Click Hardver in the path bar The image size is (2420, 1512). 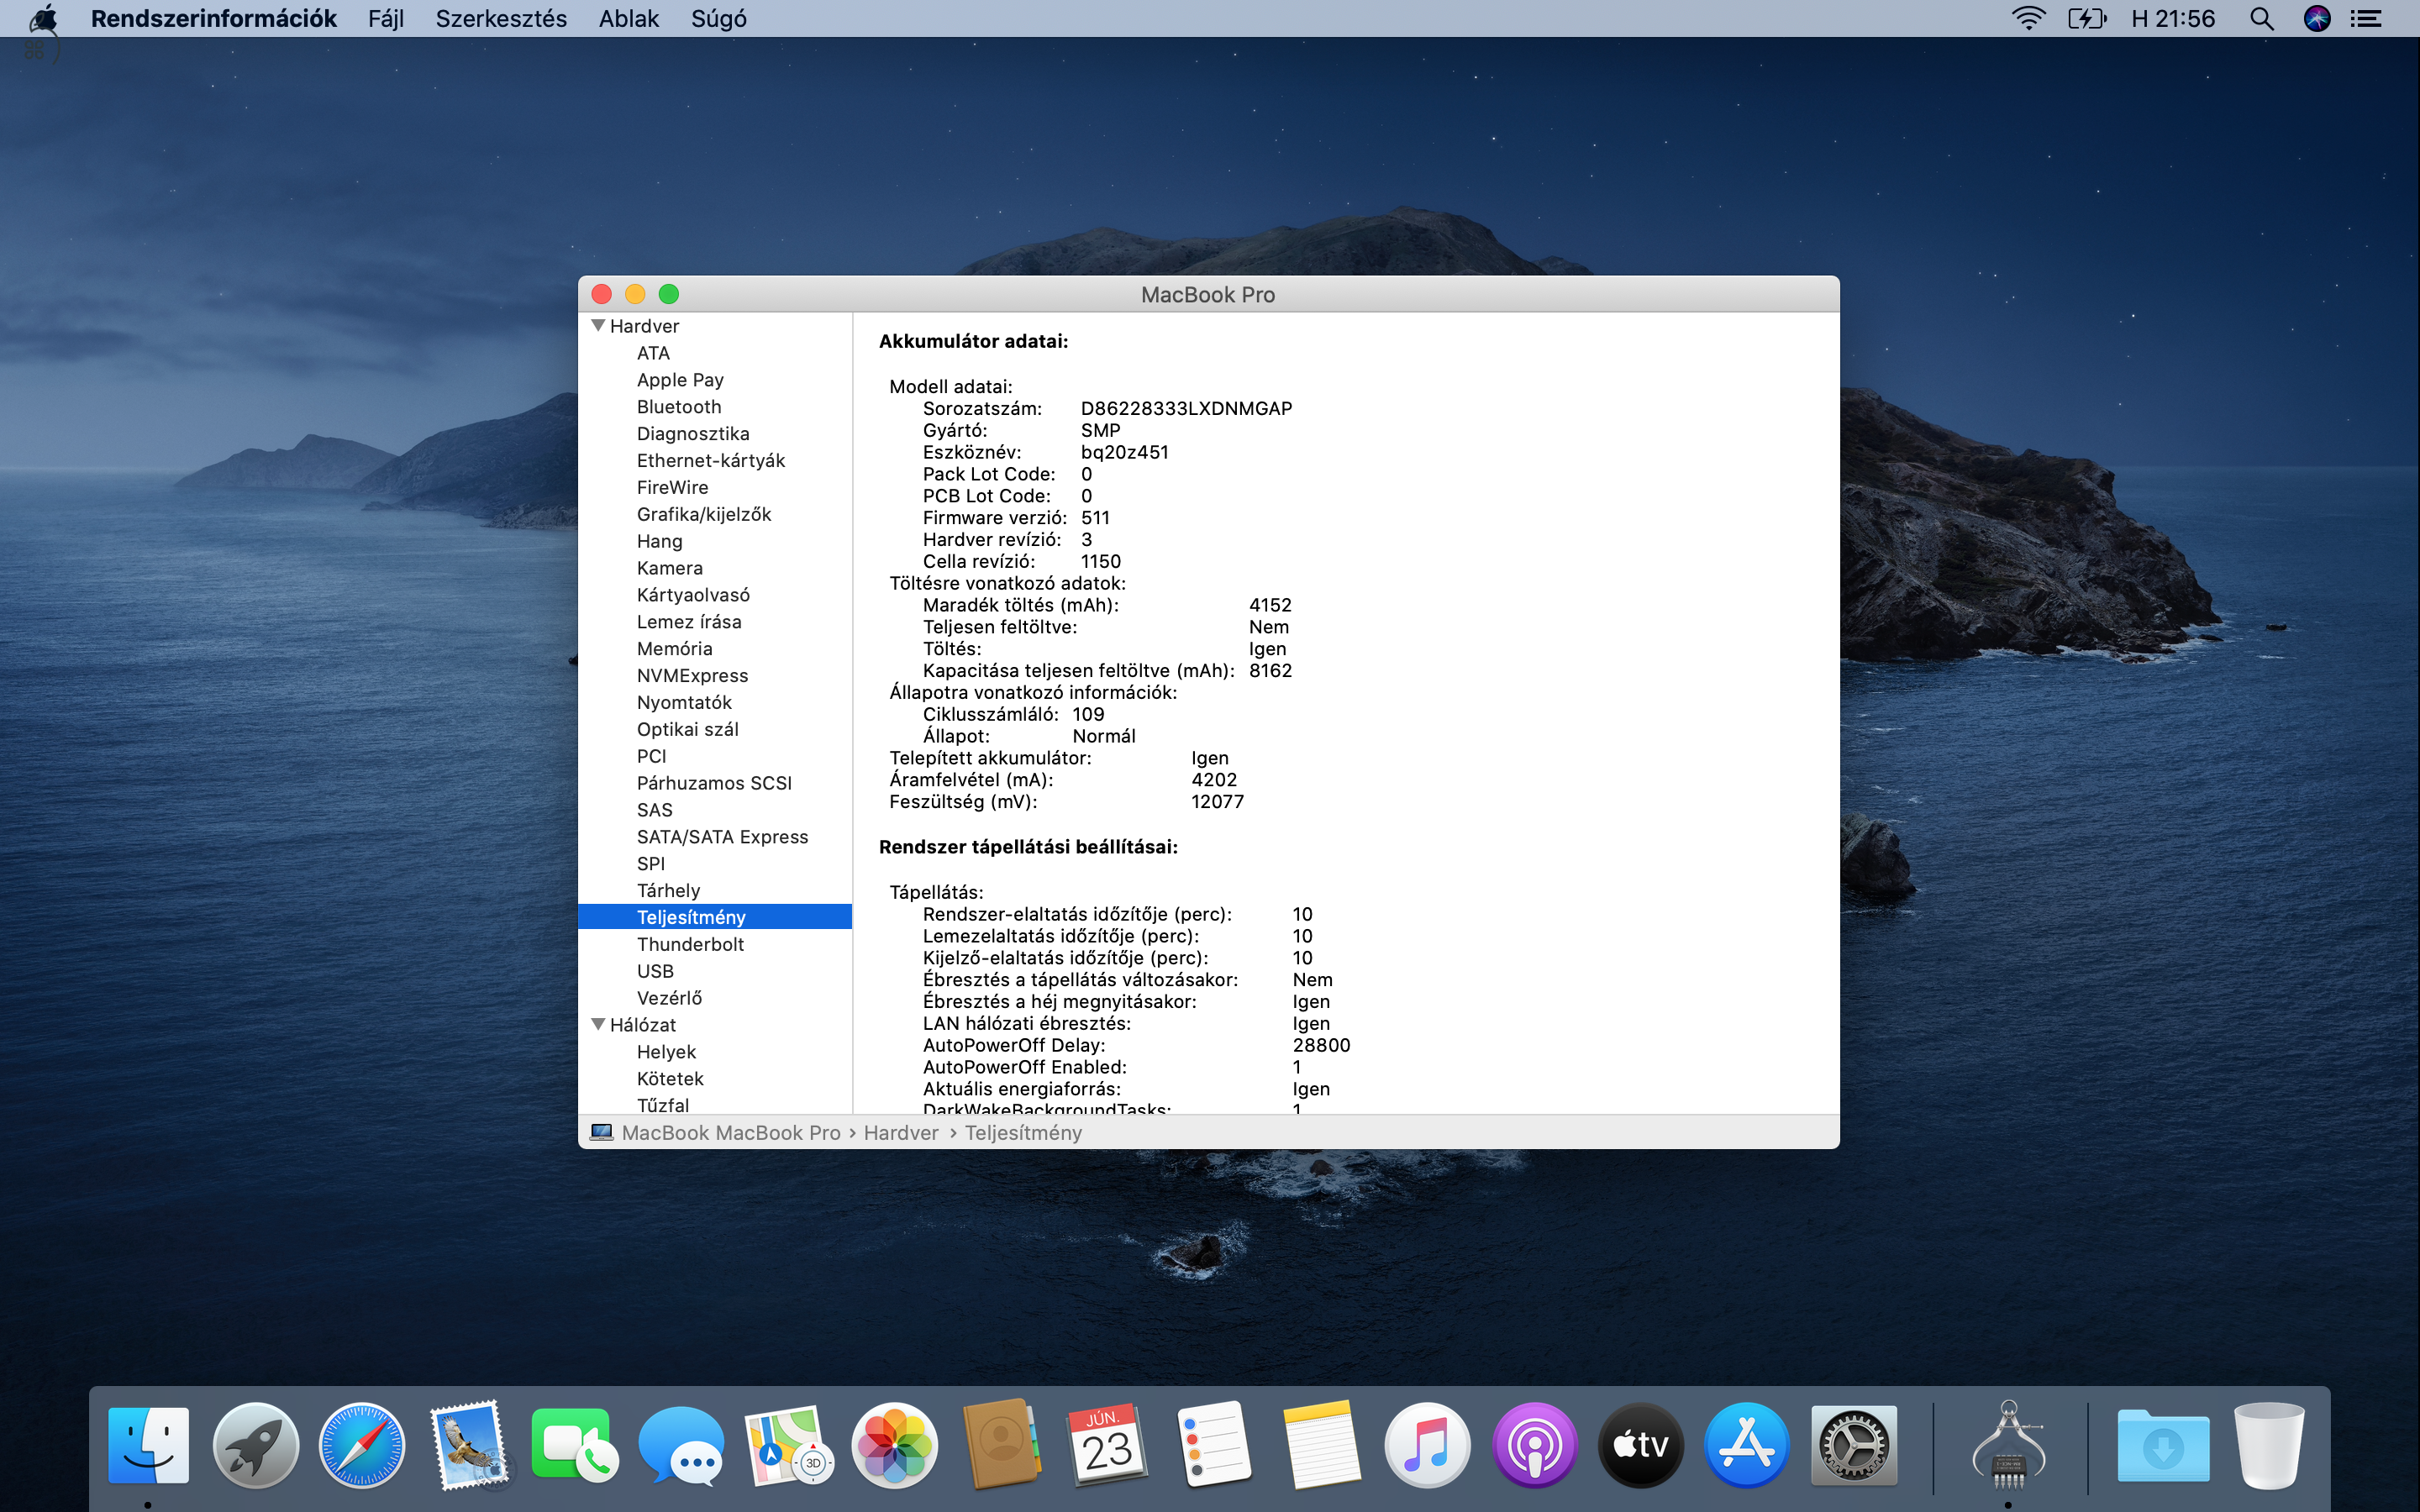click(901, 1133)
